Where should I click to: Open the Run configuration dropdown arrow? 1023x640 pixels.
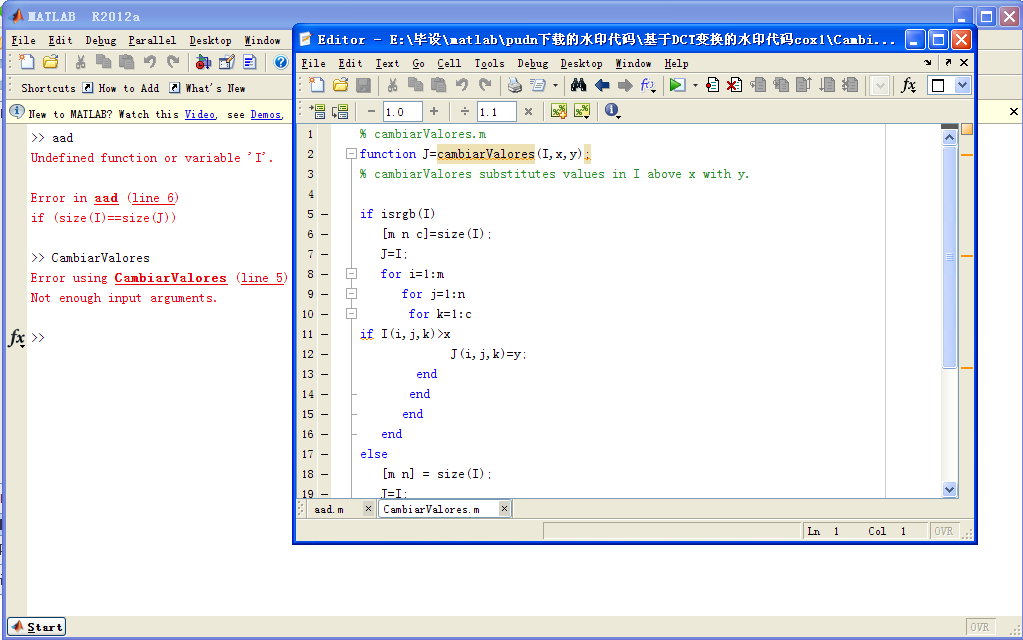coord(694,86)
